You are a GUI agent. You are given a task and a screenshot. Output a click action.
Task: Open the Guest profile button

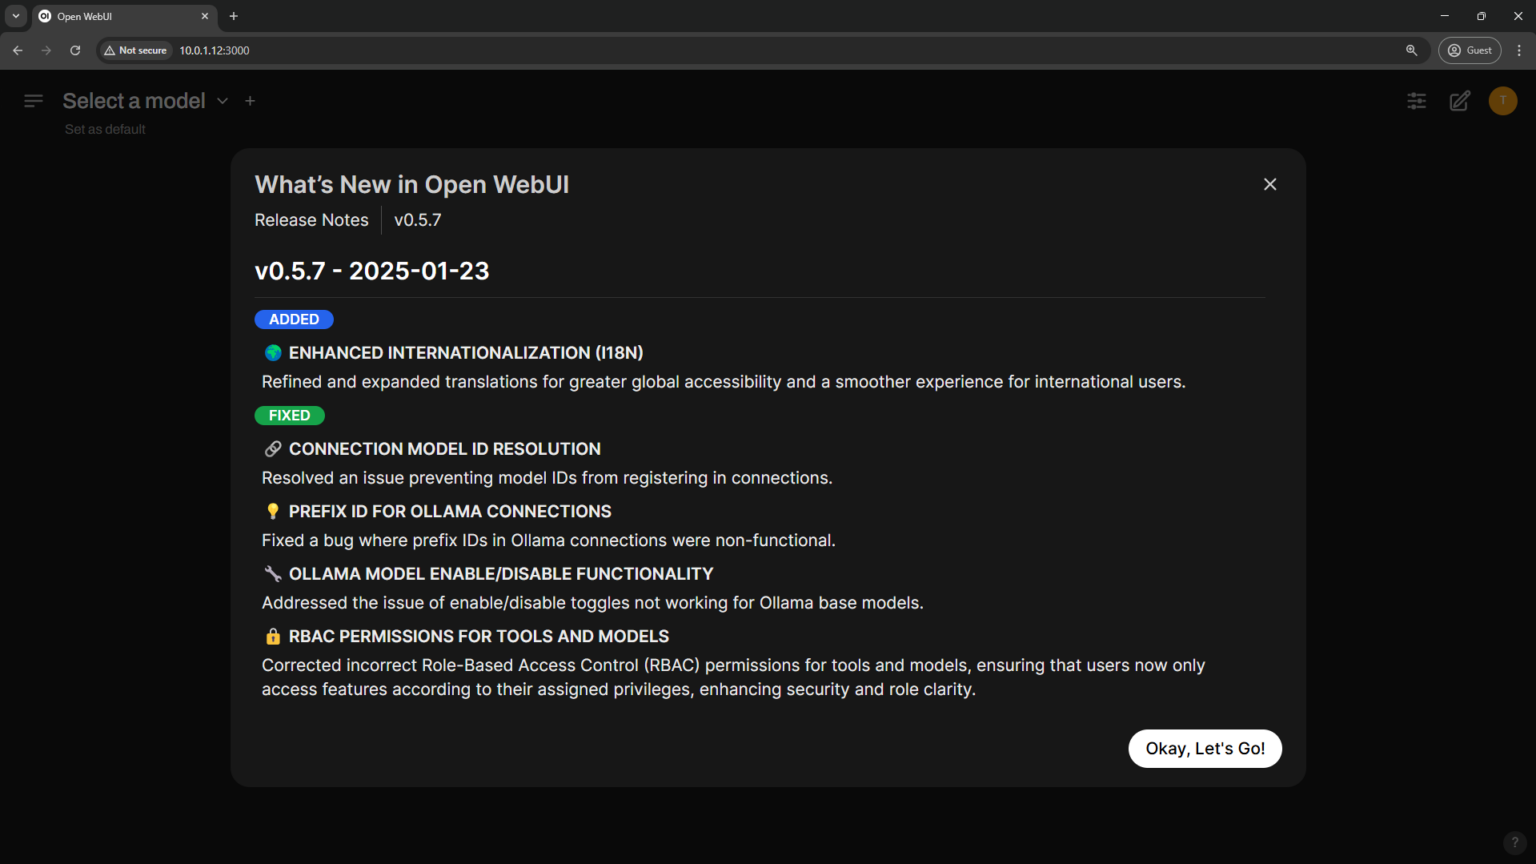(1469, 50)
